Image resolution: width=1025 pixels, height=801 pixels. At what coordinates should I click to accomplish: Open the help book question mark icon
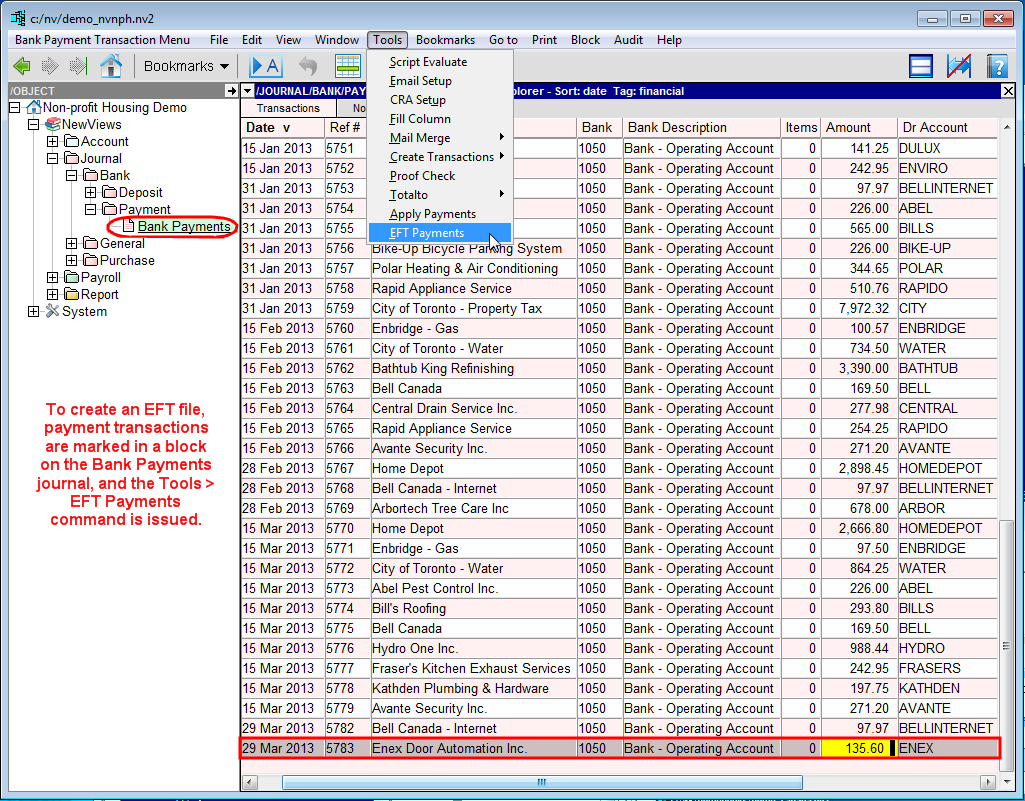tap(996, 66)
